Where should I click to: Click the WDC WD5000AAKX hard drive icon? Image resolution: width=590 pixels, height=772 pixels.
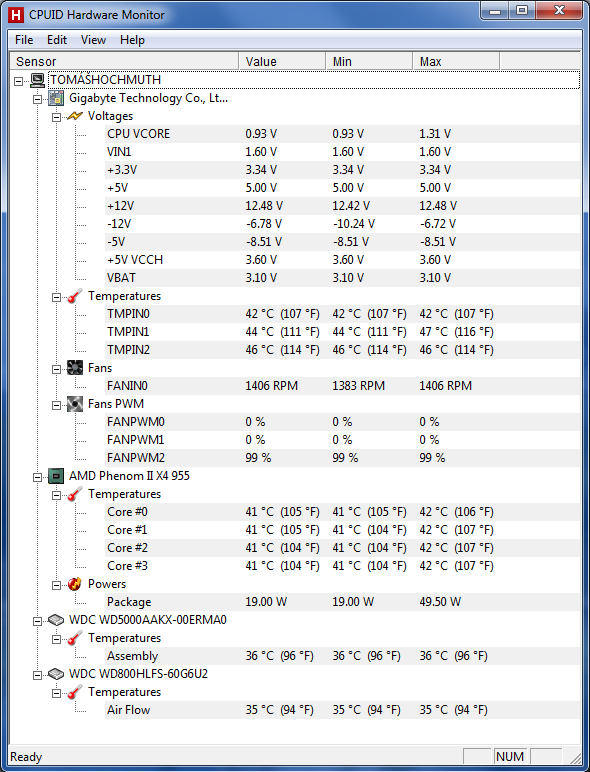56,620
